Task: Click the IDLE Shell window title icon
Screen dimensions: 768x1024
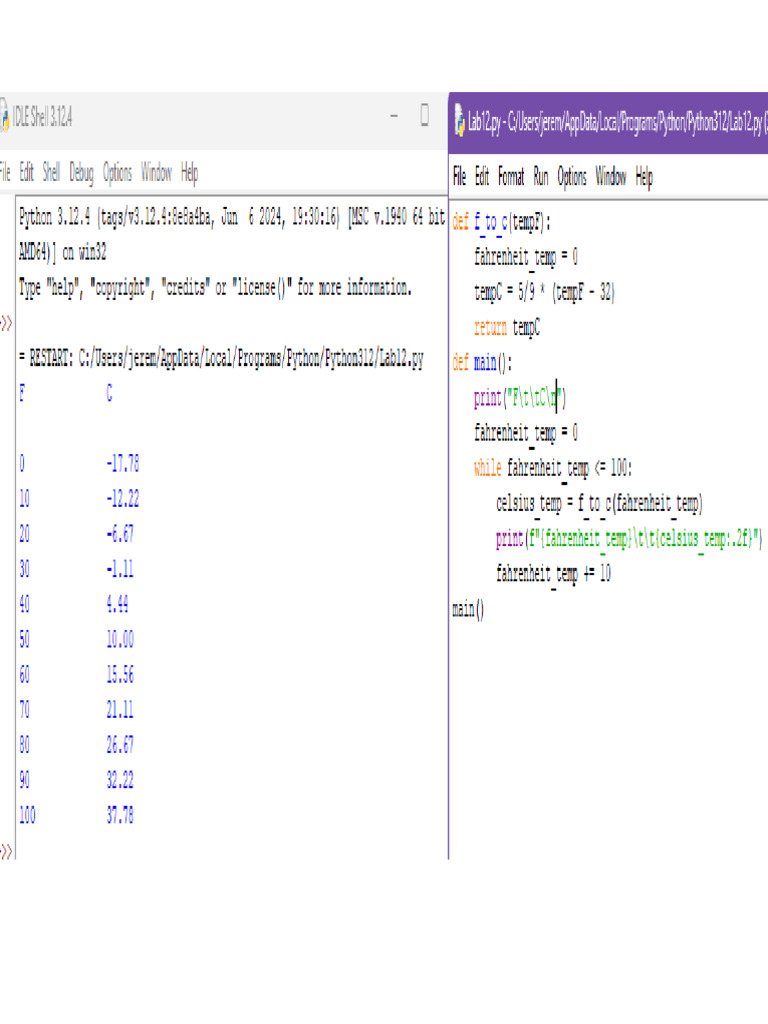Action: click(4, 117)
